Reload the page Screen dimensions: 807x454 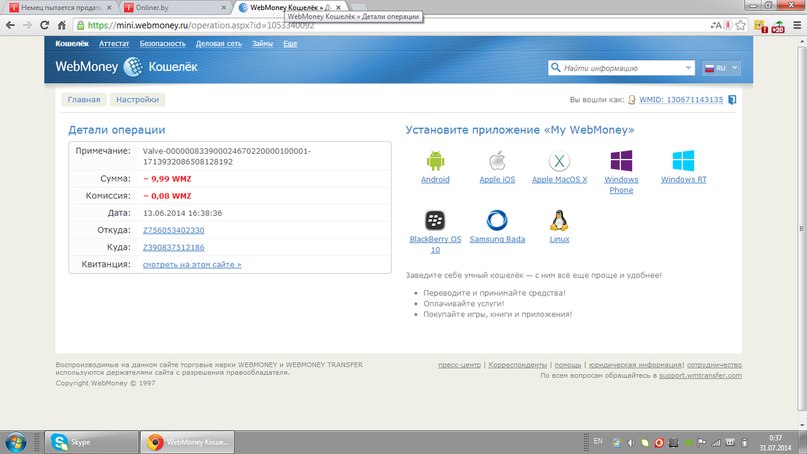[44, 25]
